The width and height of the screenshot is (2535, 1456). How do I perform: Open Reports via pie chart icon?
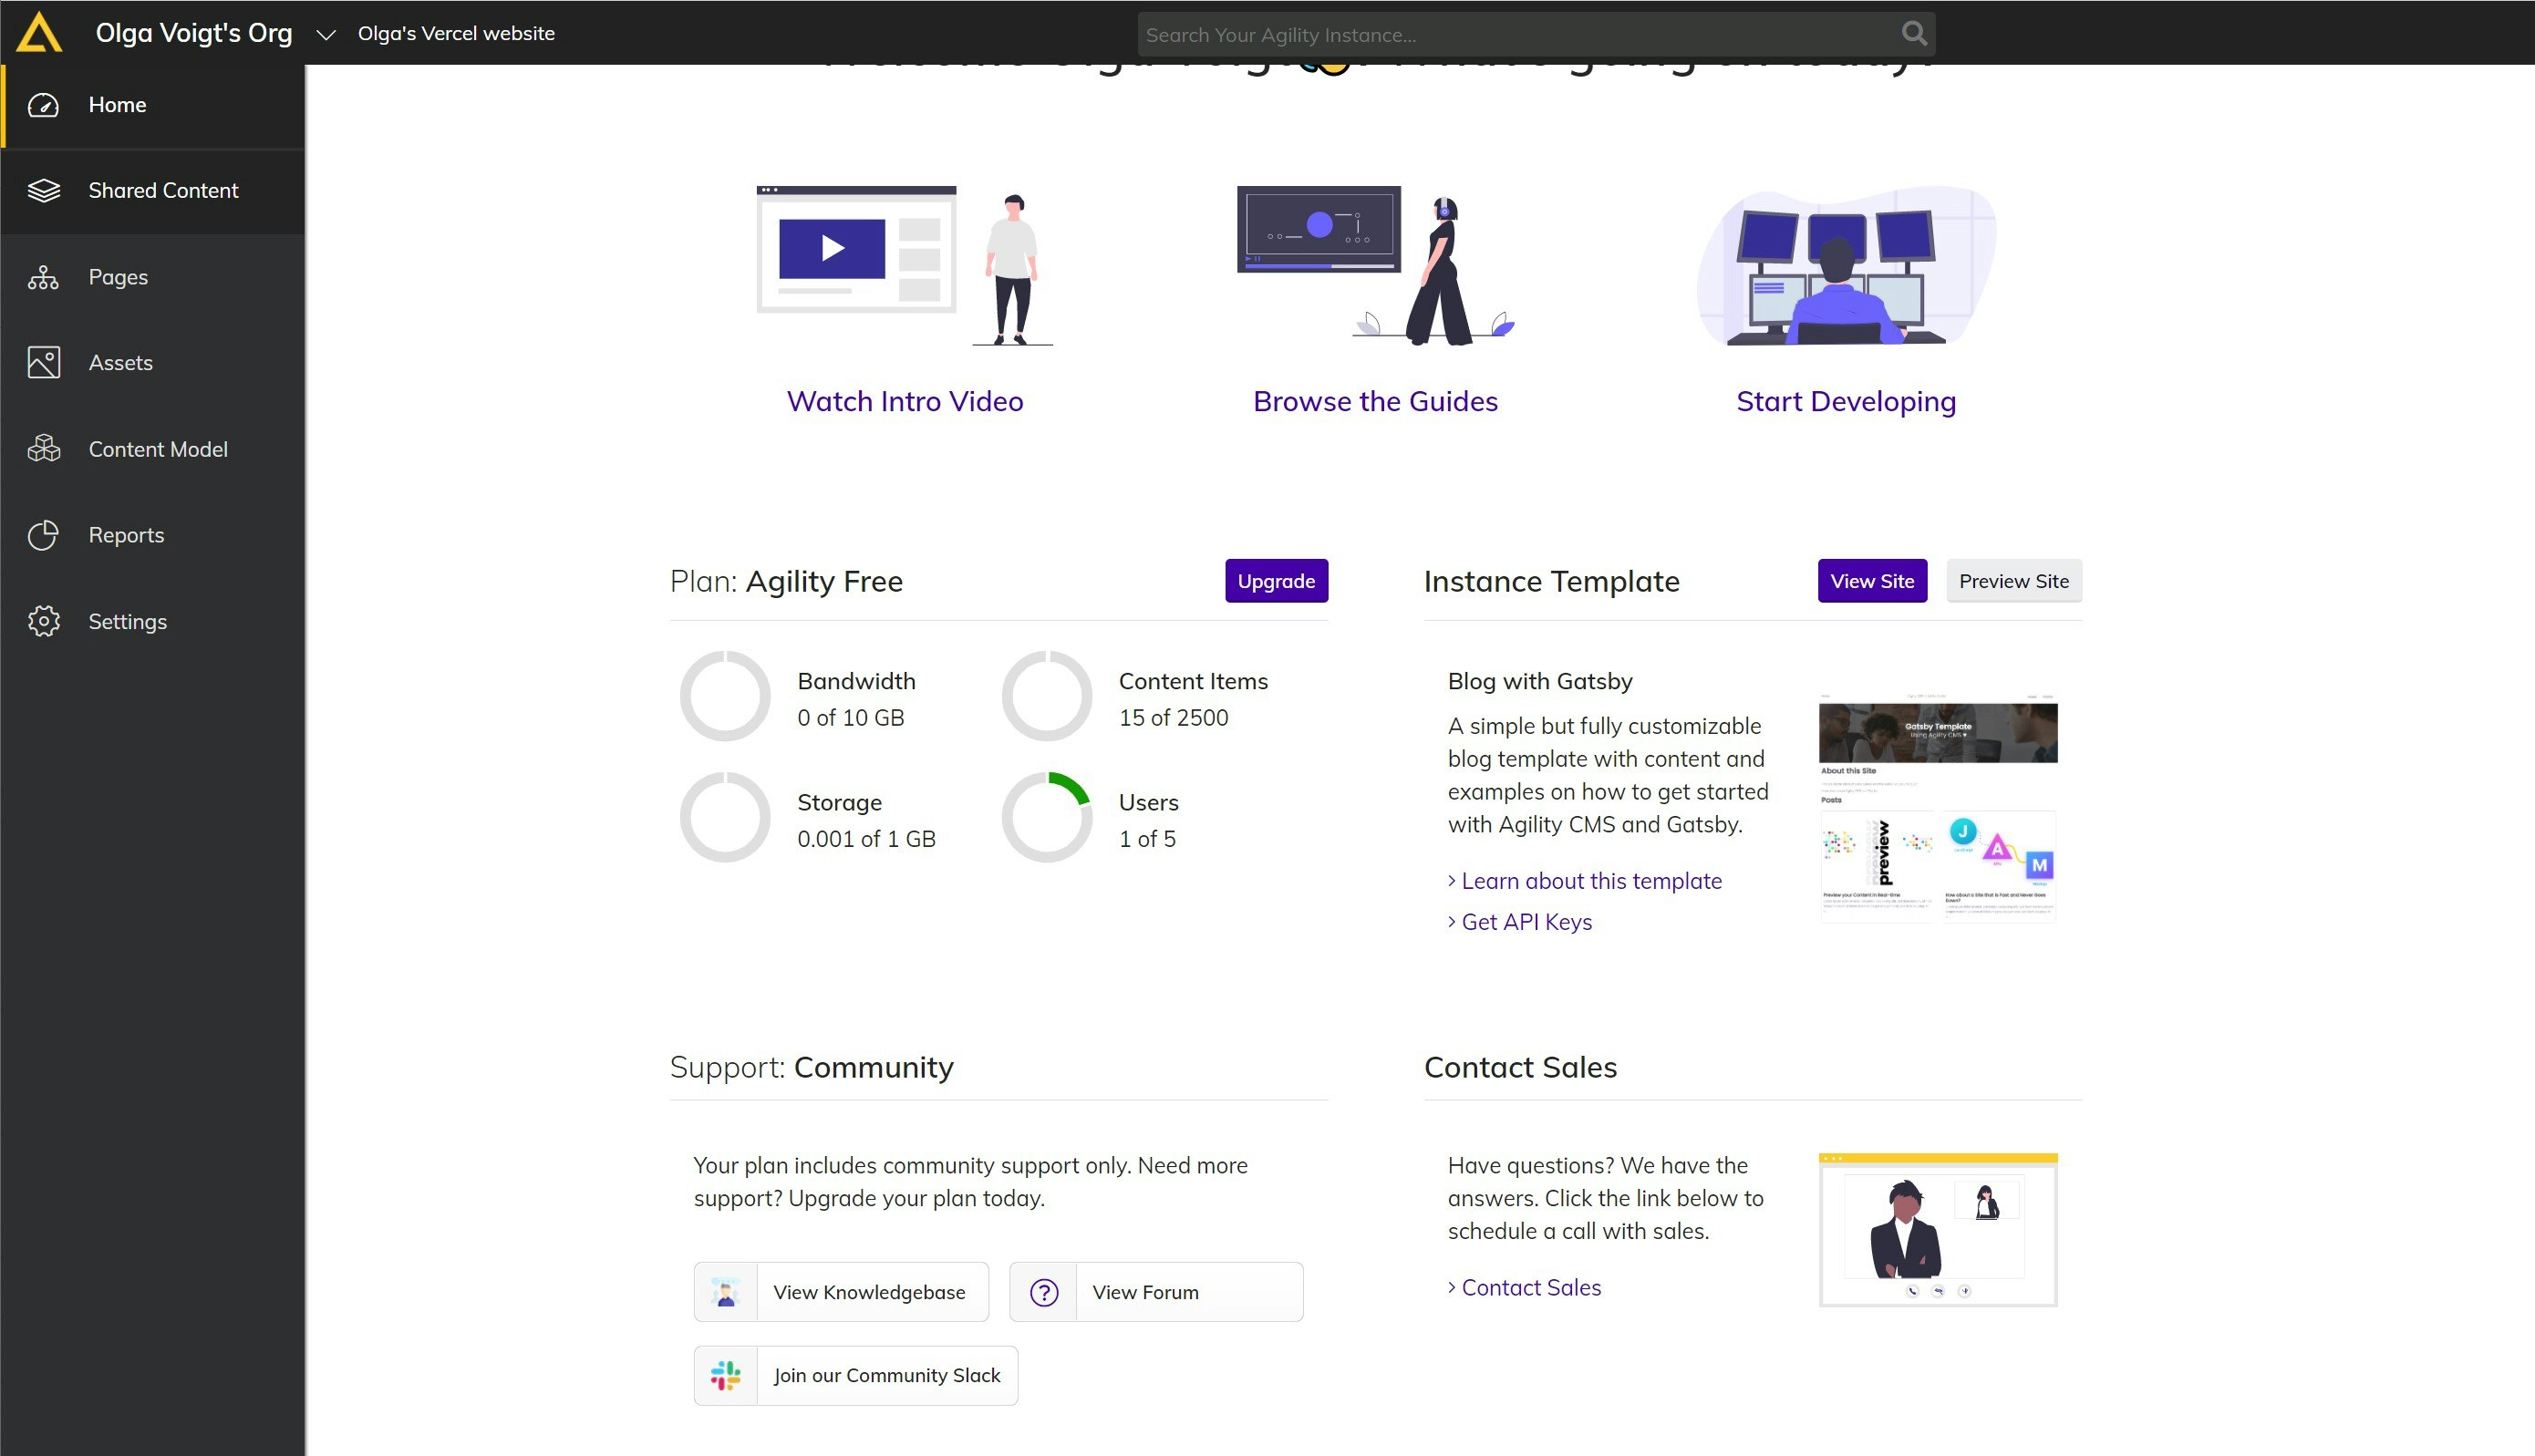[x=44, y=535]
